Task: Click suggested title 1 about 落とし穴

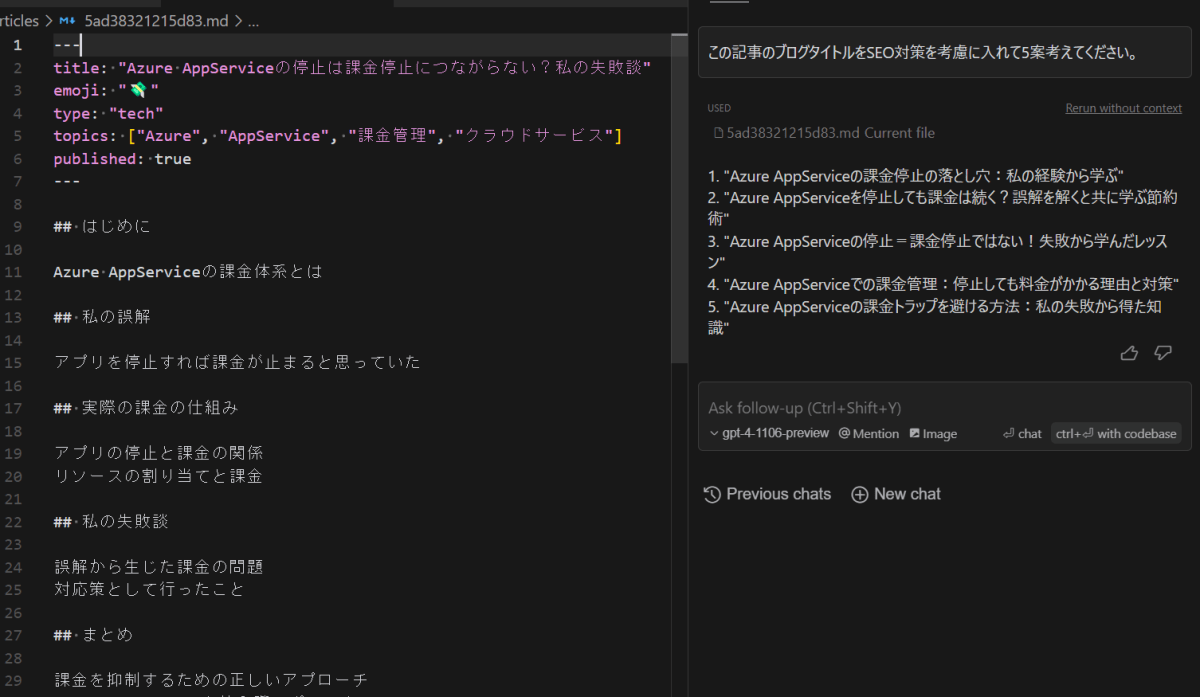Action: click(x=915, y=175)
